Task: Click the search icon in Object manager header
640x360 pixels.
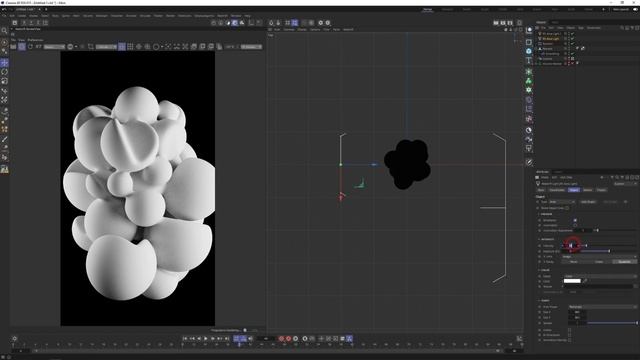Action: coord(622,28)
